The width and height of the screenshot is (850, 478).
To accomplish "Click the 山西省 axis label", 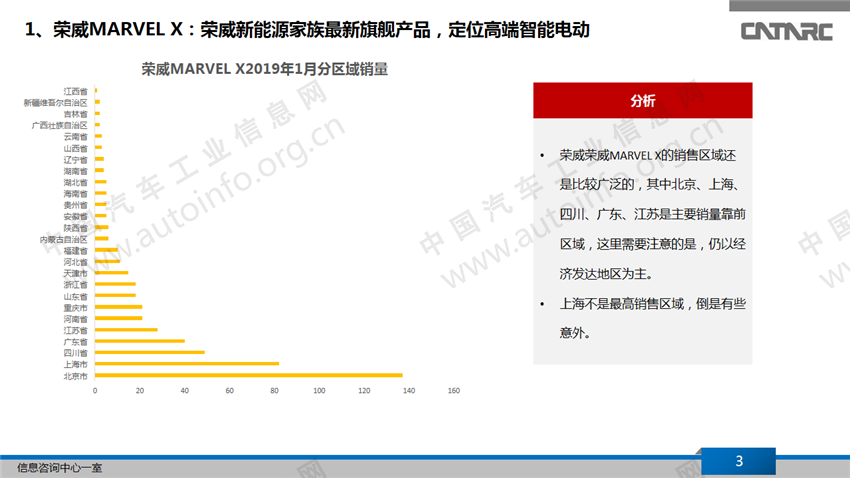I will tap(75, 148).
